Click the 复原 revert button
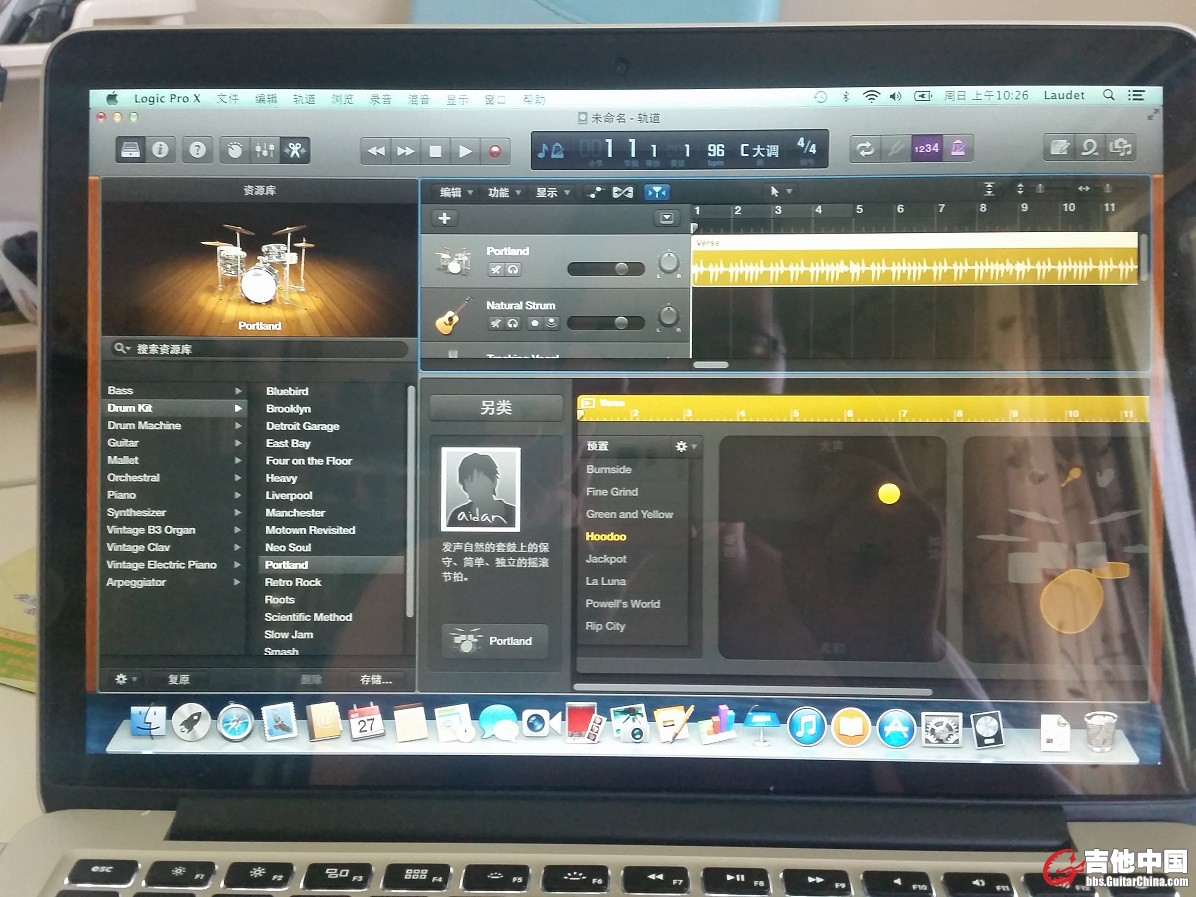Viewport: 1196px width, 897px height. 178,679
